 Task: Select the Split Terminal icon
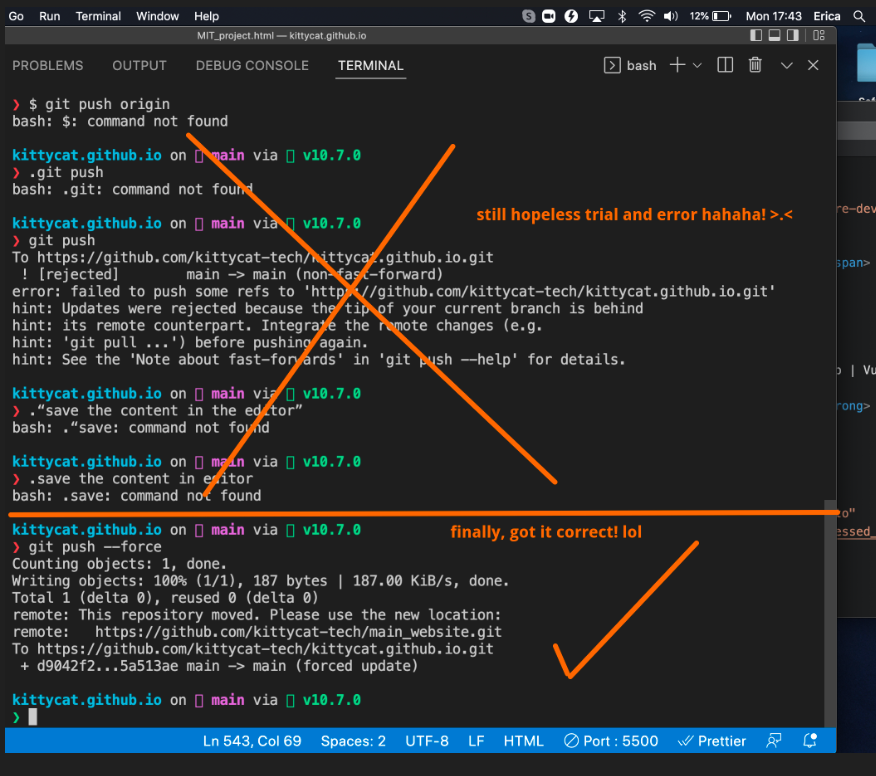pos(723,65)
